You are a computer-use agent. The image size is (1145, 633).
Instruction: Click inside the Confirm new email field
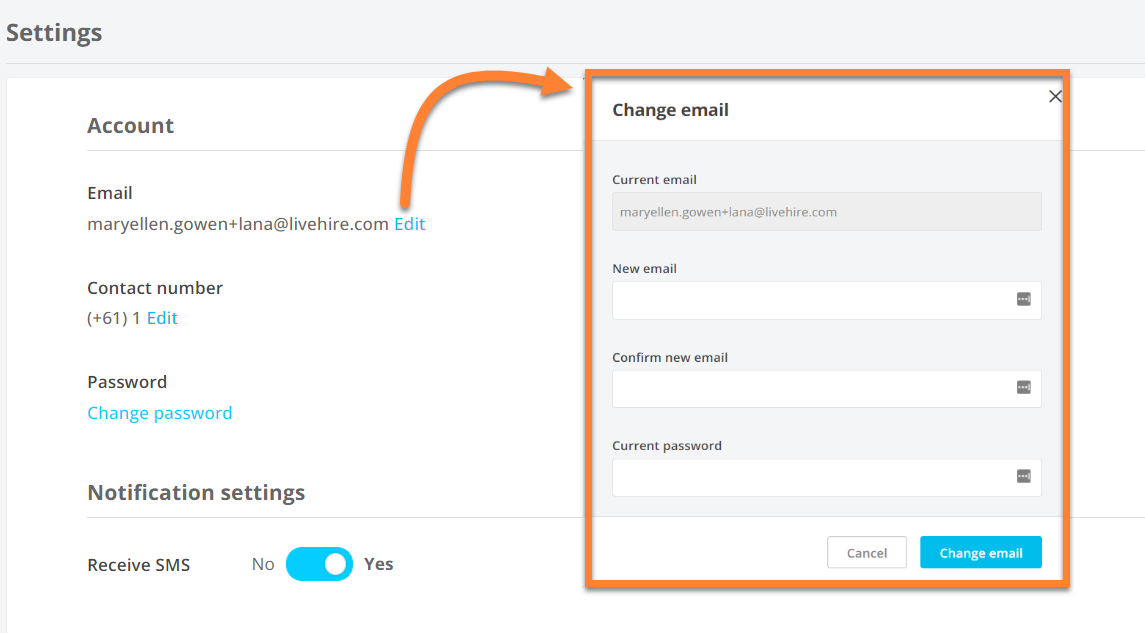coord(800,389)
